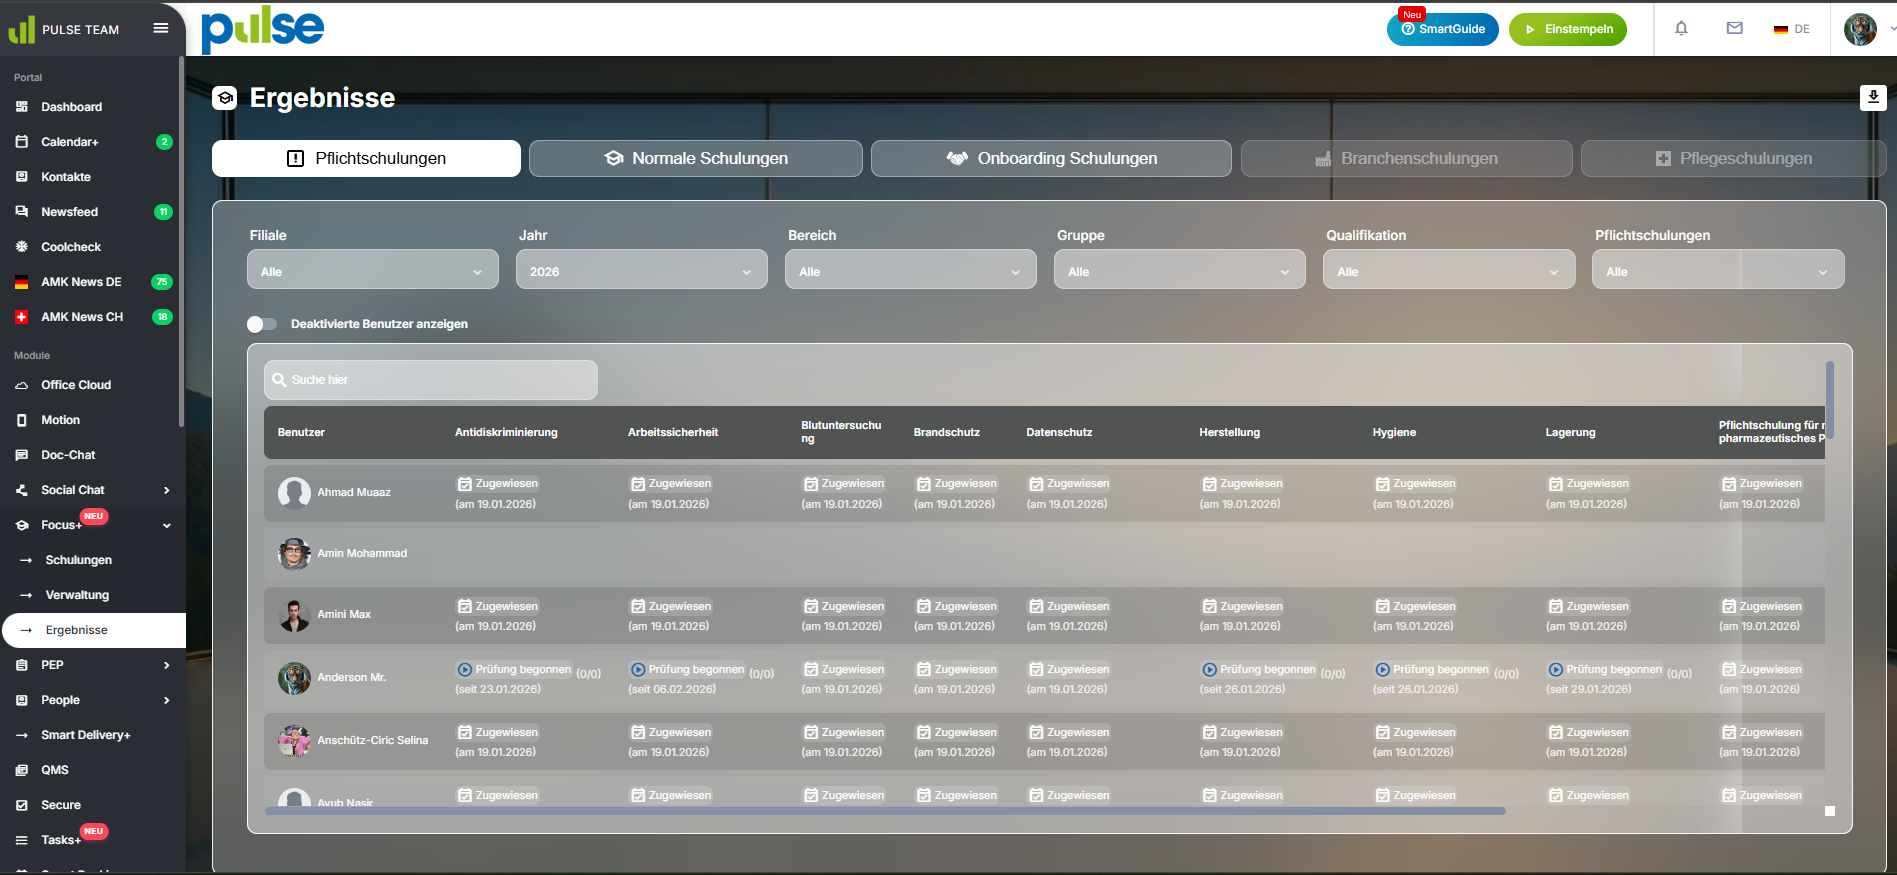Click the Office Cloud icon
This screenshot has height=875, width=1897.
point(22,385)
